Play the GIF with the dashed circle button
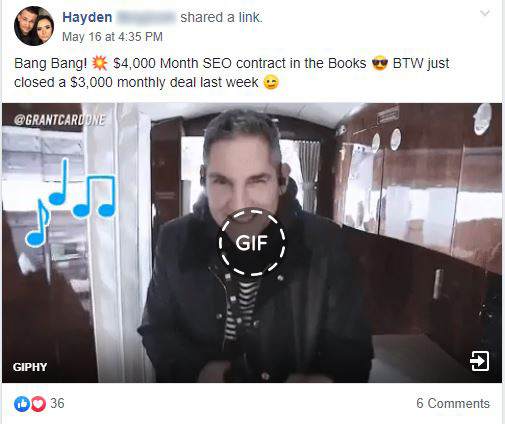Screen dimensions: 505x424 tap(252, 242)
